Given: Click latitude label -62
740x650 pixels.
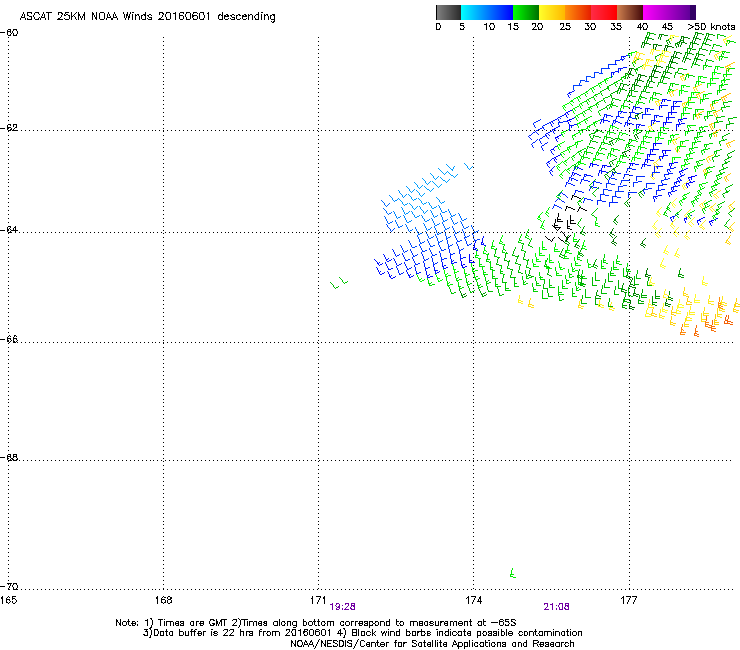Looking at the screenshot, I should 9,128.
